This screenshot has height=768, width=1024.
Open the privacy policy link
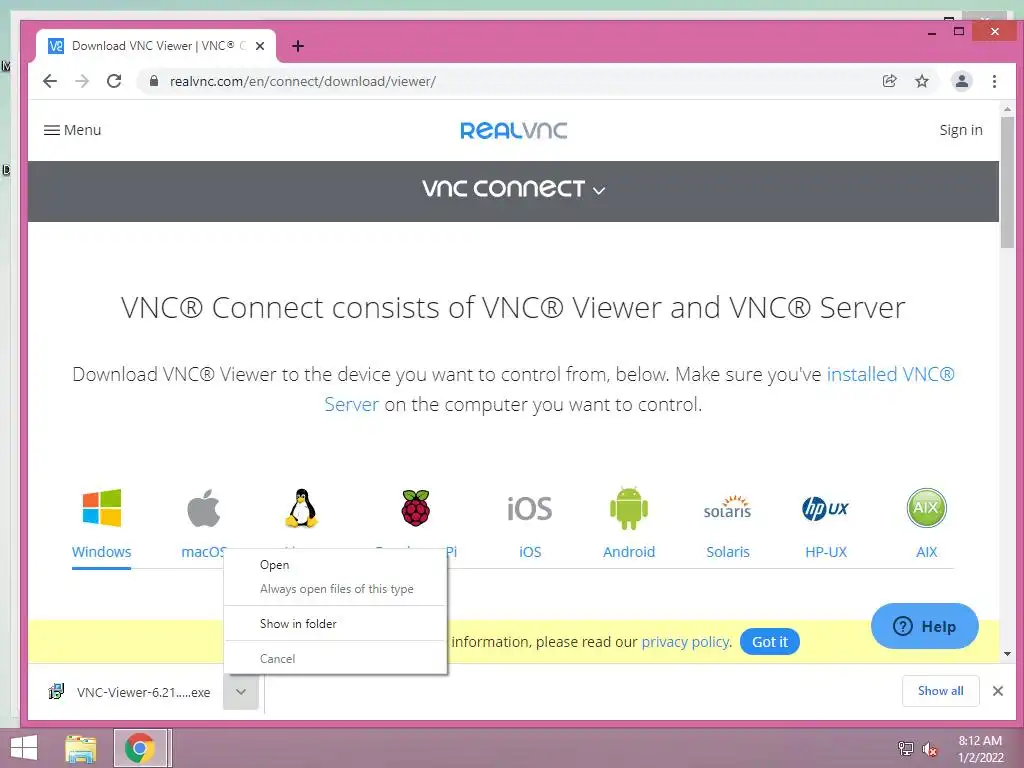[x=685, y=642]
